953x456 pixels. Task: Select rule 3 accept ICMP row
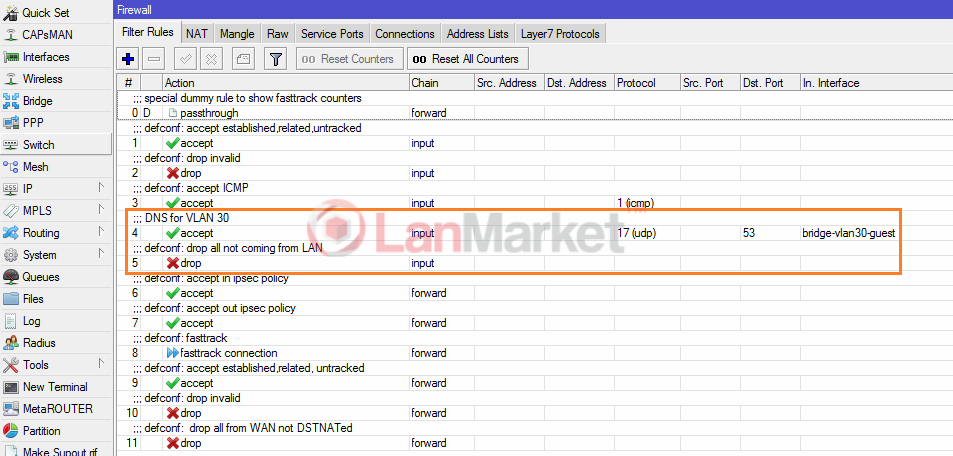[535, 203]
